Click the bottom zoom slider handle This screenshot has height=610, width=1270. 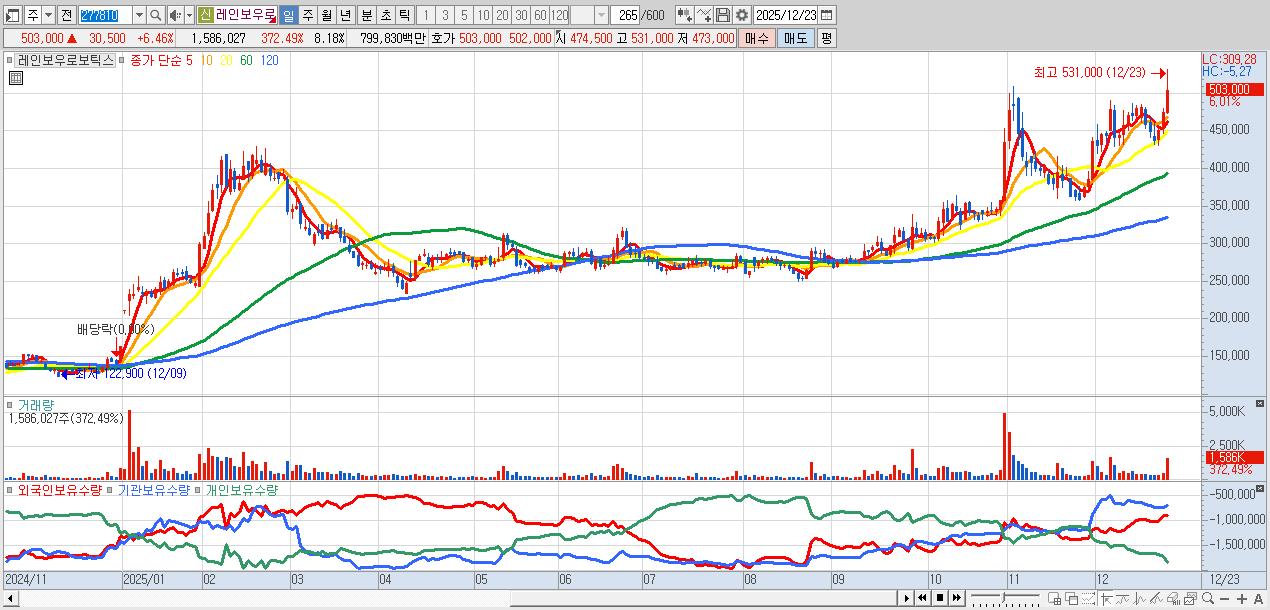1004,598
